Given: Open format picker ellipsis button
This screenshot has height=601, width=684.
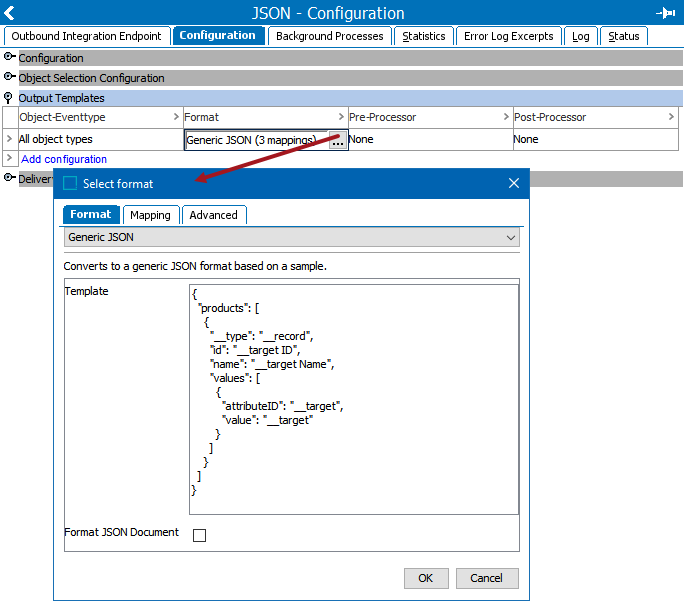Looking at the screenshot, I should (x=338, y=141).
